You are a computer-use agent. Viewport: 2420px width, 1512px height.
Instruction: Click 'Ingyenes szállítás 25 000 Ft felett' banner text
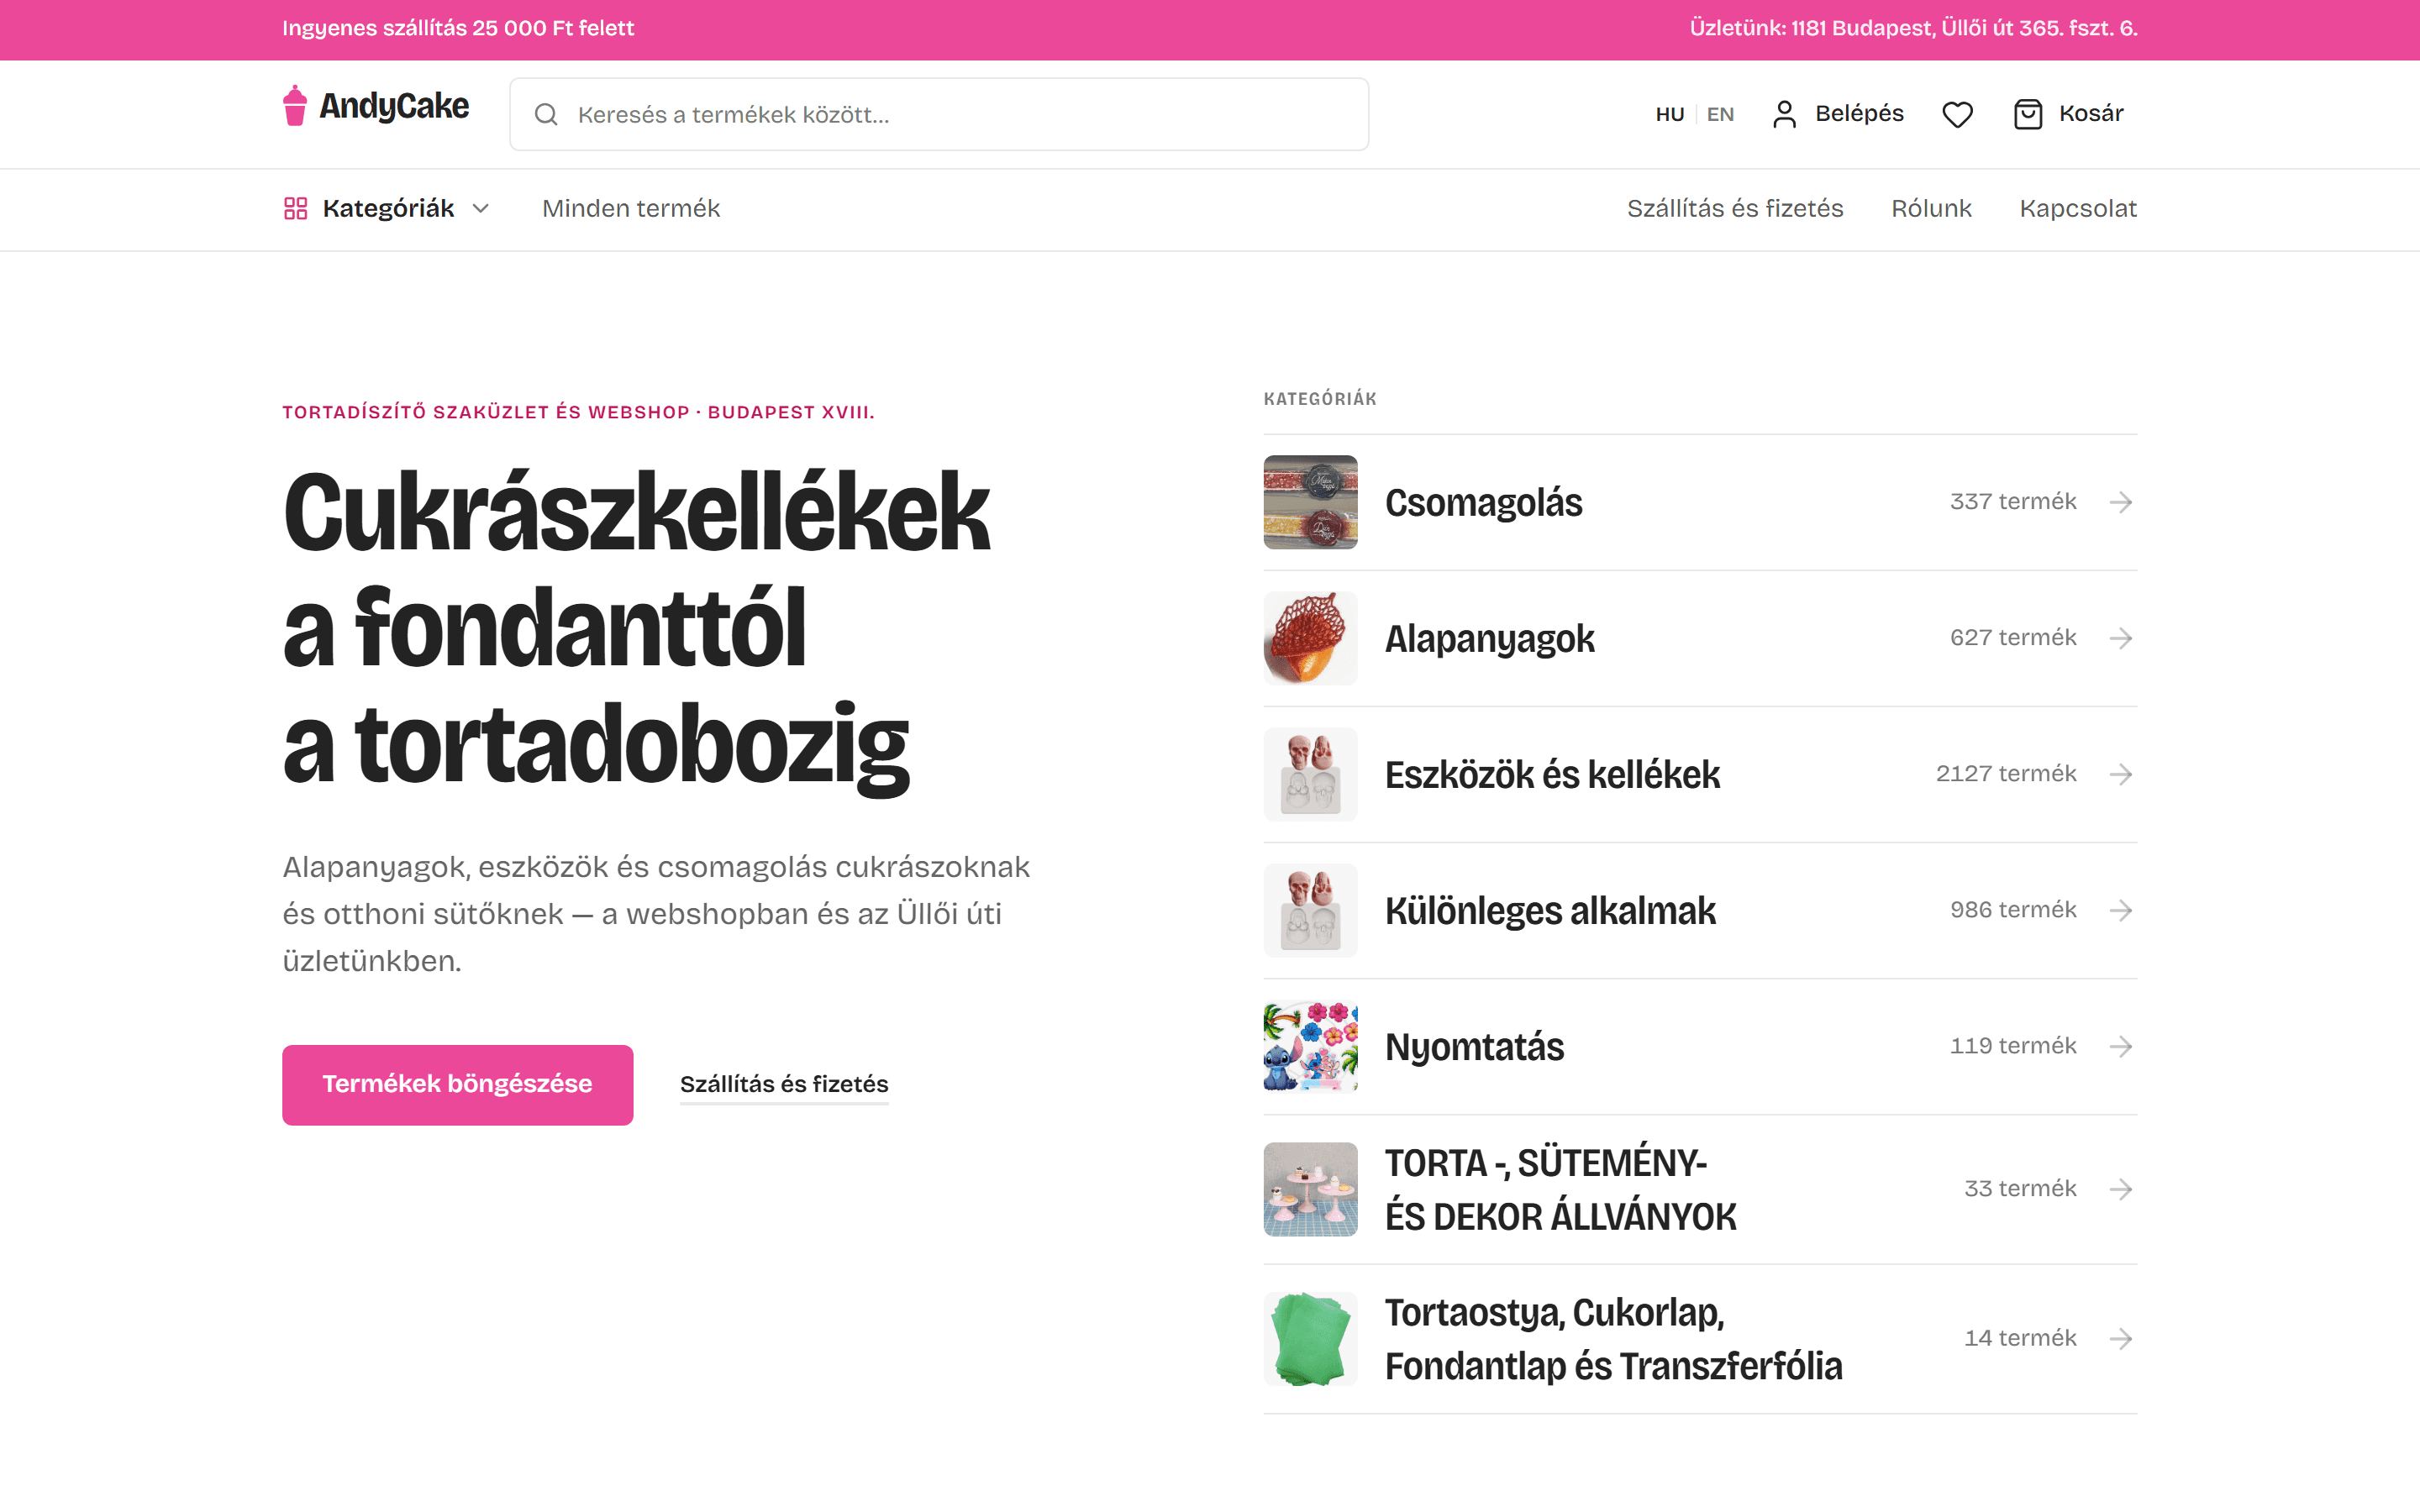point(458,28)
